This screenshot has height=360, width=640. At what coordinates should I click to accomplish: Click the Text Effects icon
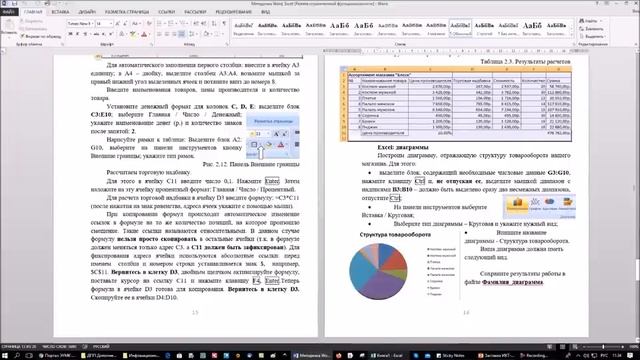coord(122,34)
